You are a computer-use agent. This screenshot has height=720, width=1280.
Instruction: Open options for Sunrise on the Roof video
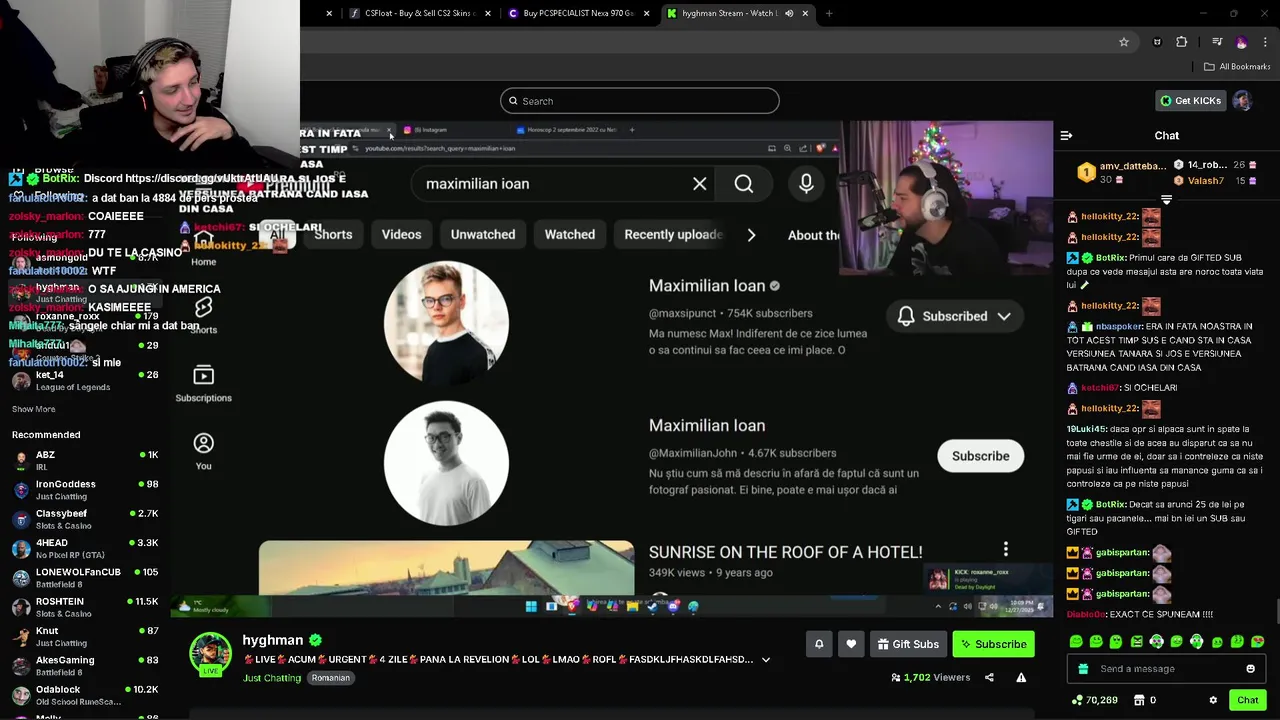click(x=1006, y=549)
